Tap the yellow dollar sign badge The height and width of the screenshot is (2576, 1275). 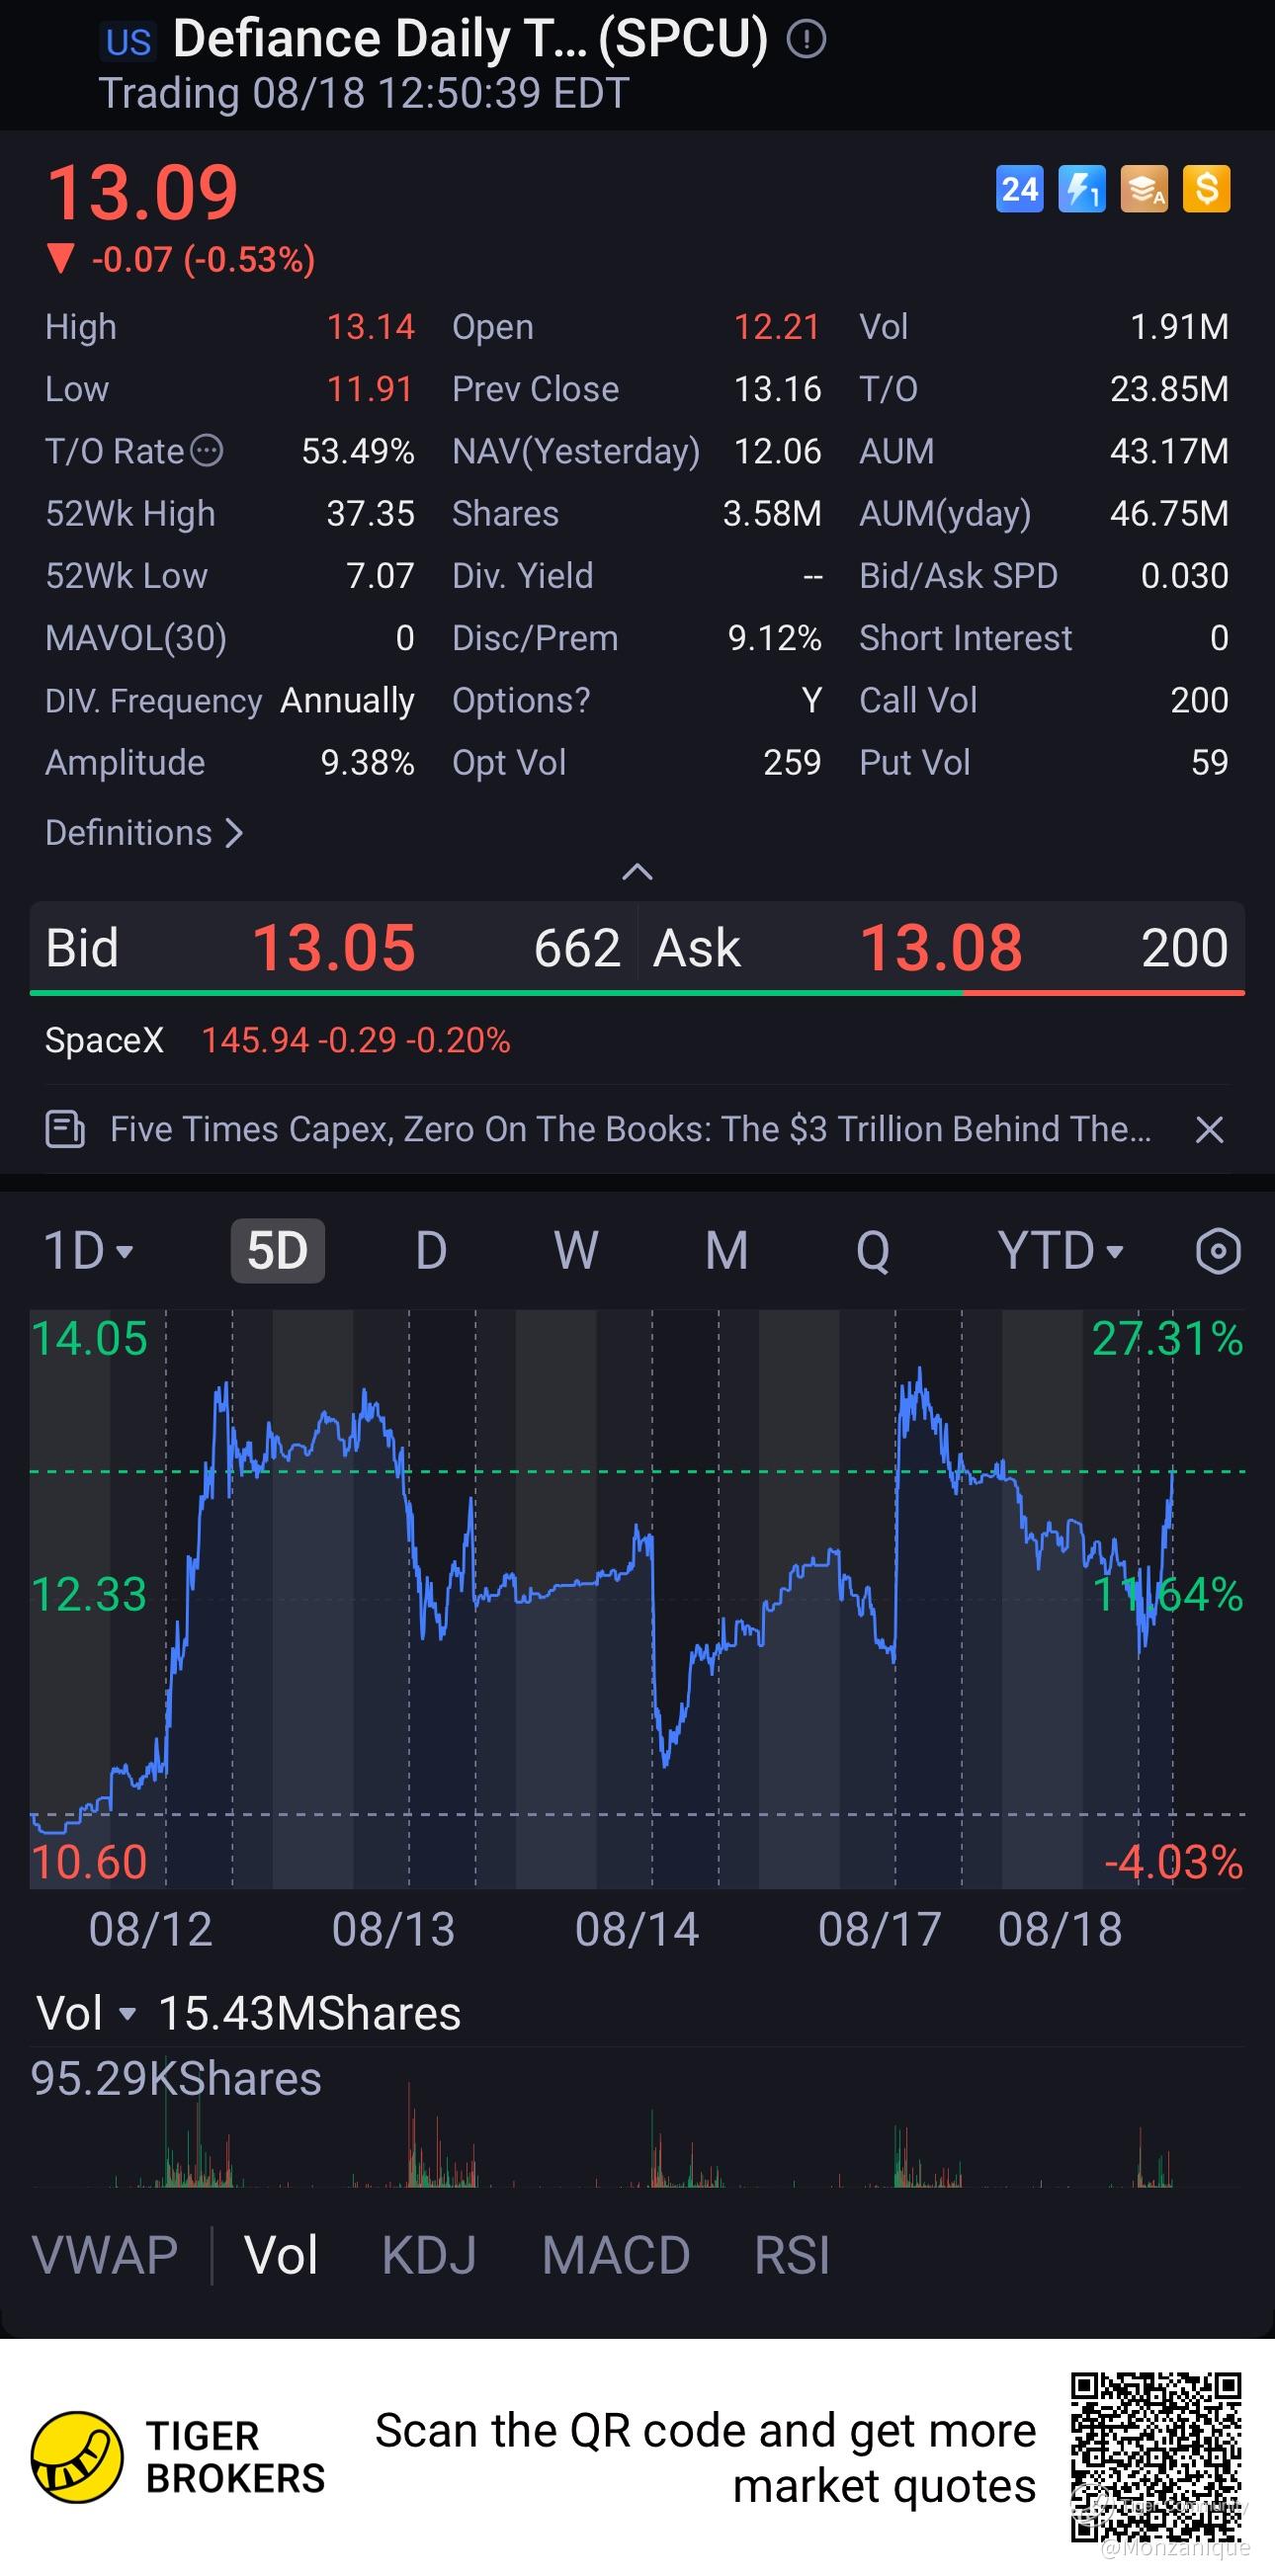coord(1206,189)
